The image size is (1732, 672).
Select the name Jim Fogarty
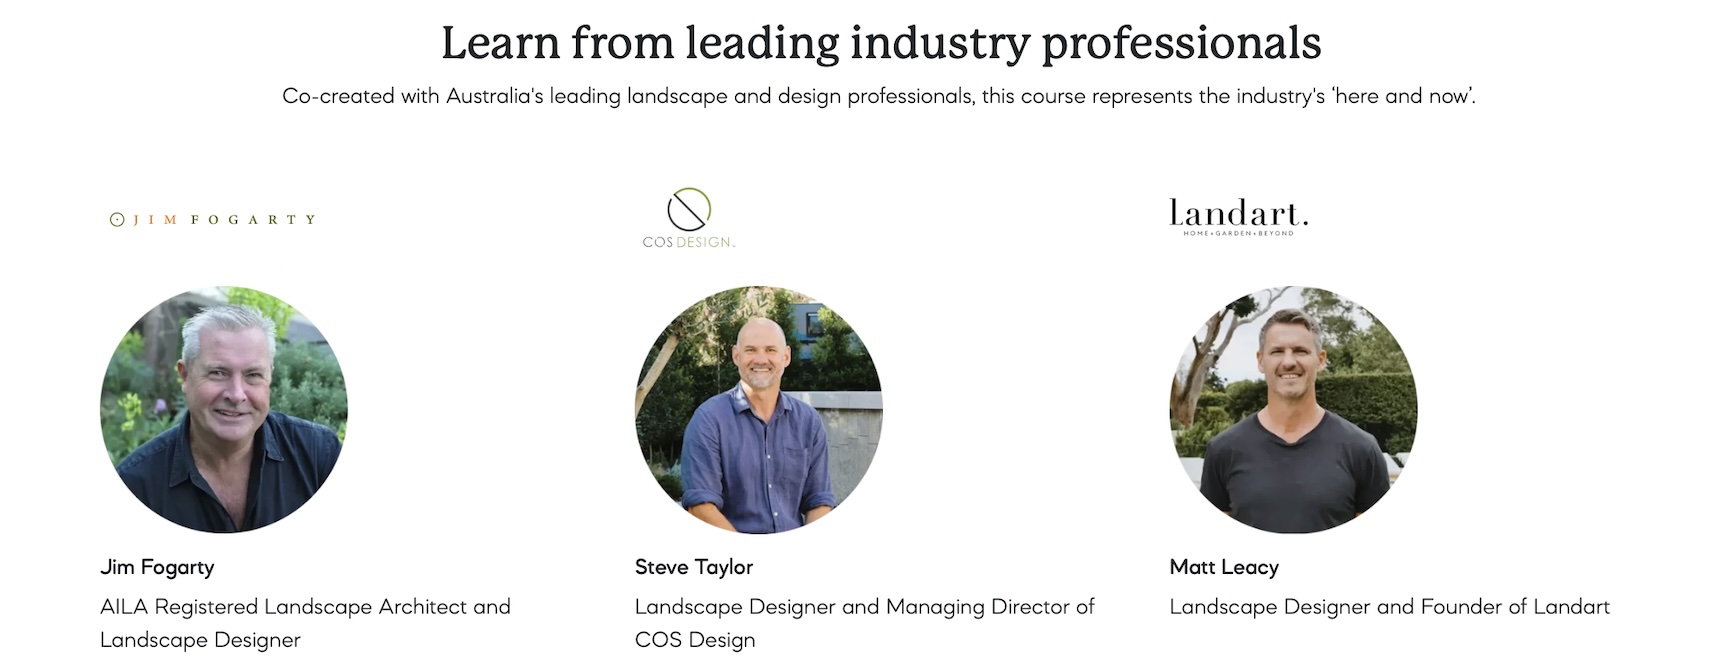(157, 567)
